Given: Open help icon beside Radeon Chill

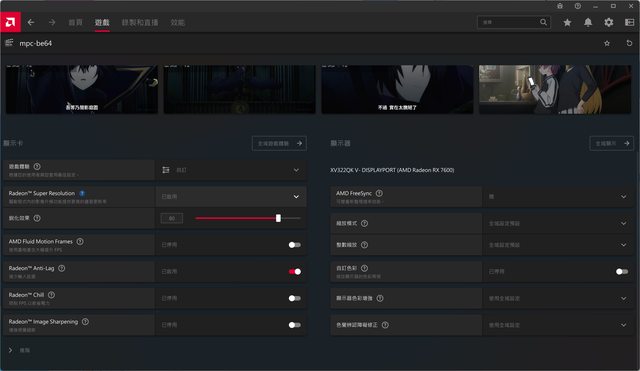Looking at the screenshot, I should (51, 295).
